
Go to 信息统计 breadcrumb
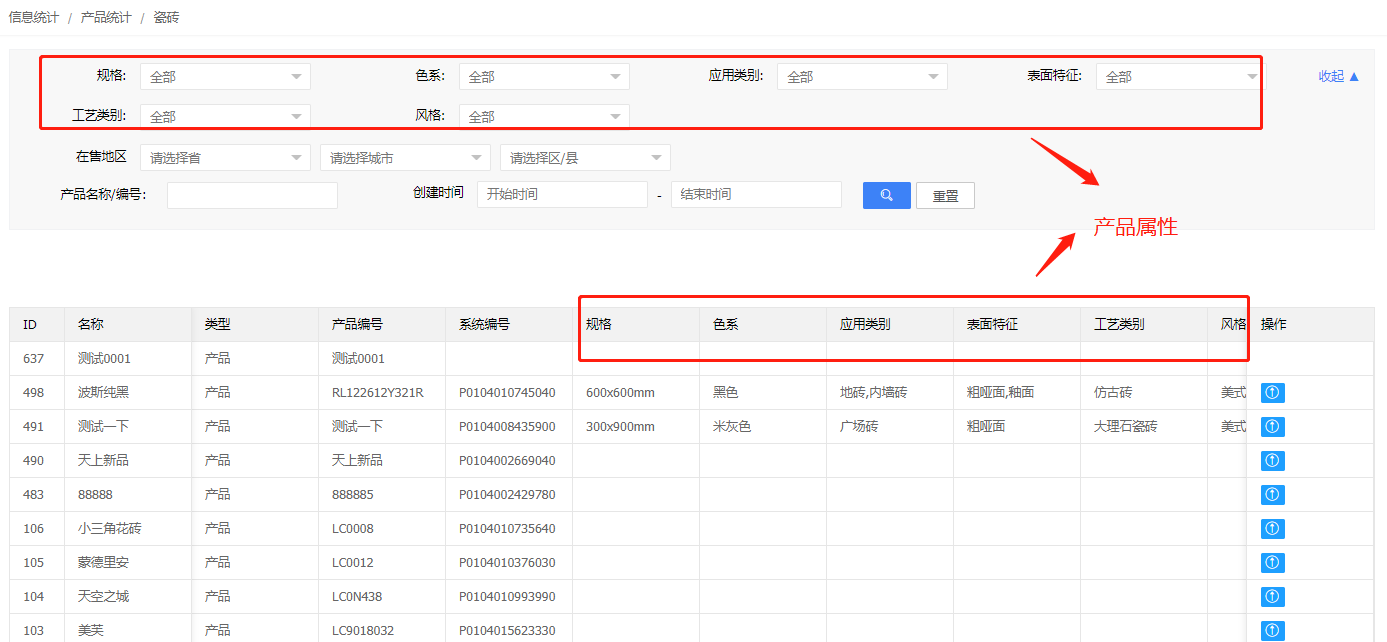[33, 18]
